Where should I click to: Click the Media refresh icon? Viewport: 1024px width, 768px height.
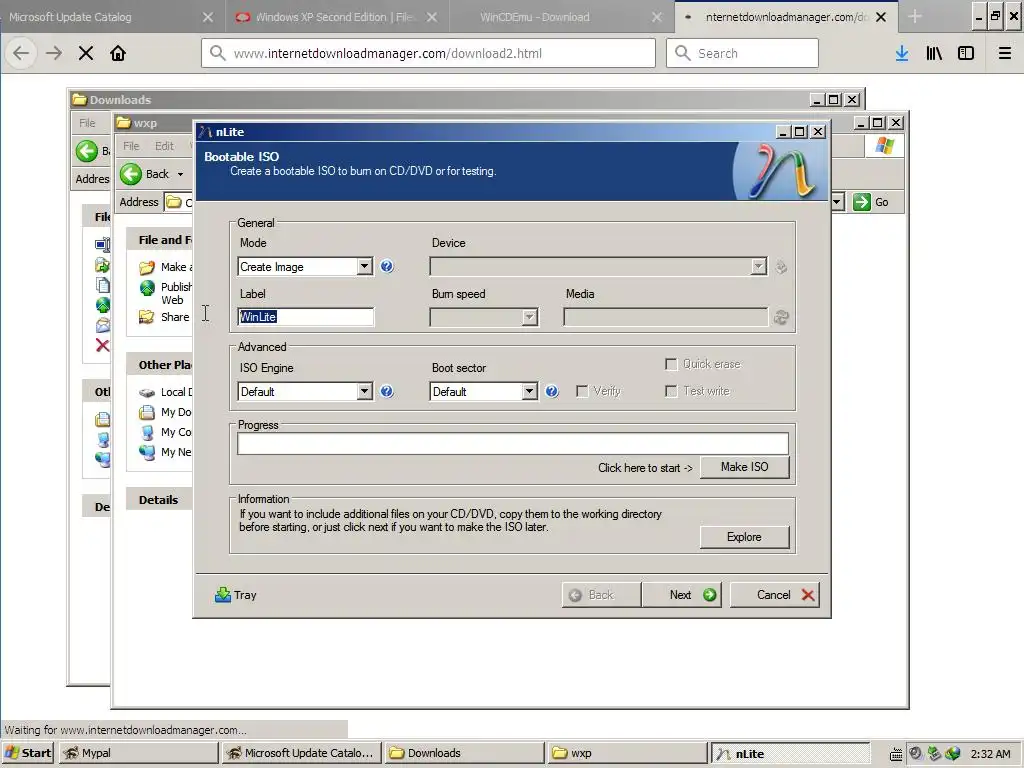781,317
